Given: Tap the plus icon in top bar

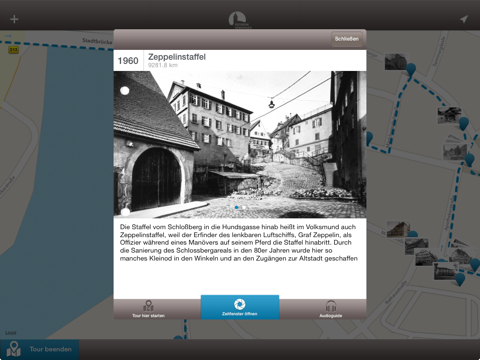Looking at the screenshot, I should click(14, 19).
